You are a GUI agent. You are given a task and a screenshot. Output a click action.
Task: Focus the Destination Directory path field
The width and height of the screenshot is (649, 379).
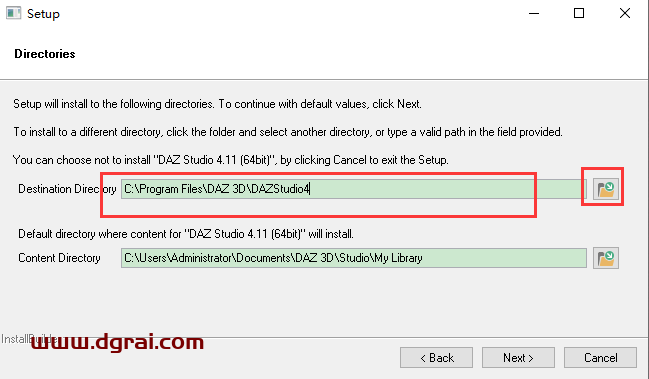click(x=353, y=189)
